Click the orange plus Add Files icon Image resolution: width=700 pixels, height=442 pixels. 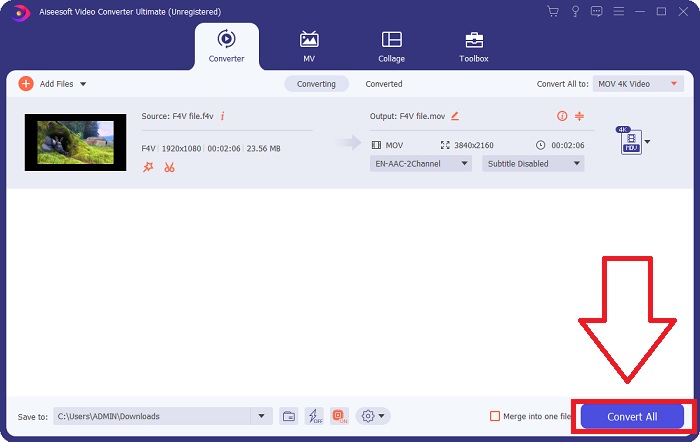pyautogui.click(x=26, y=83)
